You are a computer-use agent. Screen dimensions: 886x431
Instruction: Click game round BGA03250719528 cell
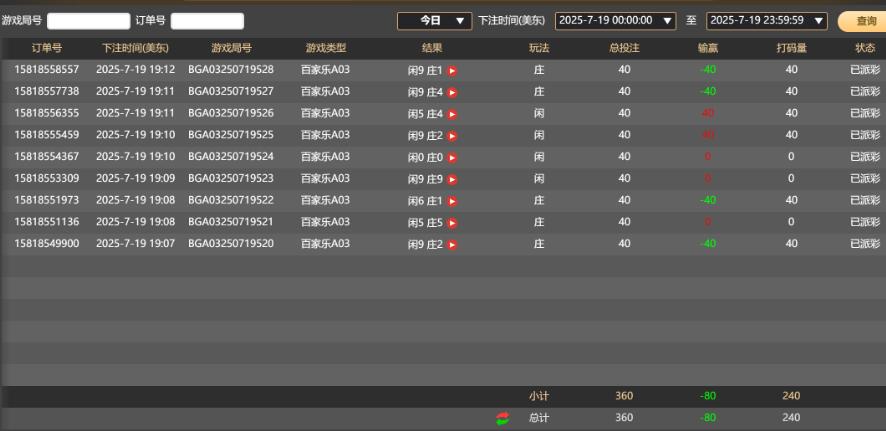pos(231,69)
